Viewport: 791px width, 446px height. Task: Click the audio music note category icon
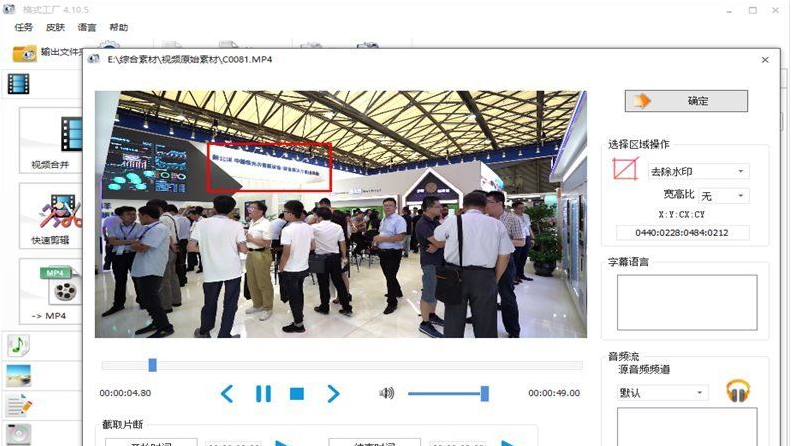[18, 345]
